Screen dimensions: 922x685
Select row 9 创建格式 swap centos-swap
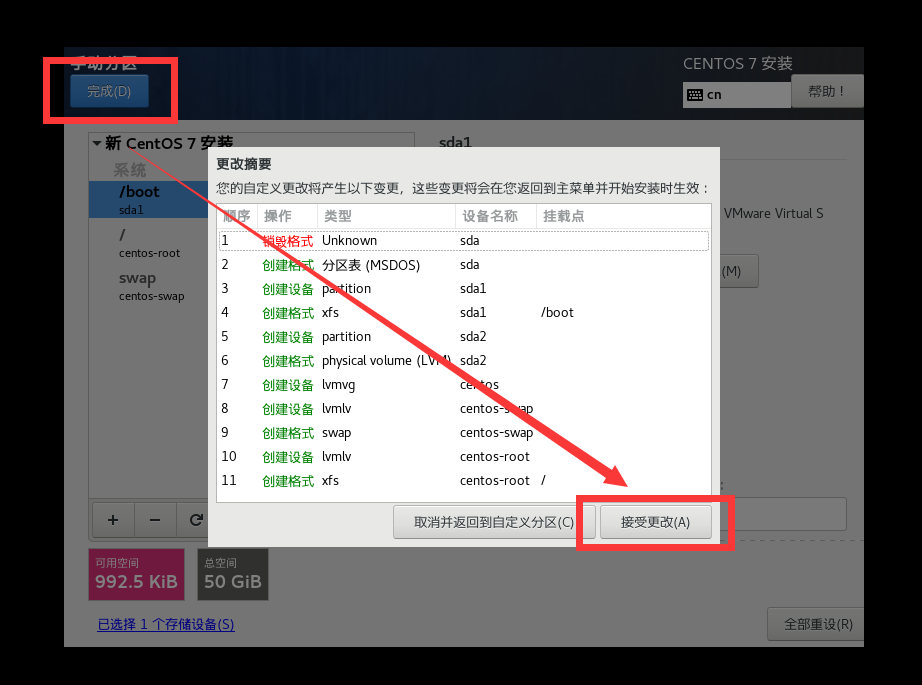click(400, 432)
